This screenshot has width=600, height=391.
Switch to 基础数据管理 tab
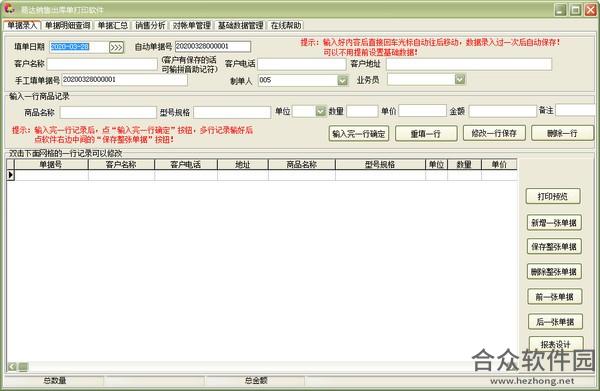[240, 26]
